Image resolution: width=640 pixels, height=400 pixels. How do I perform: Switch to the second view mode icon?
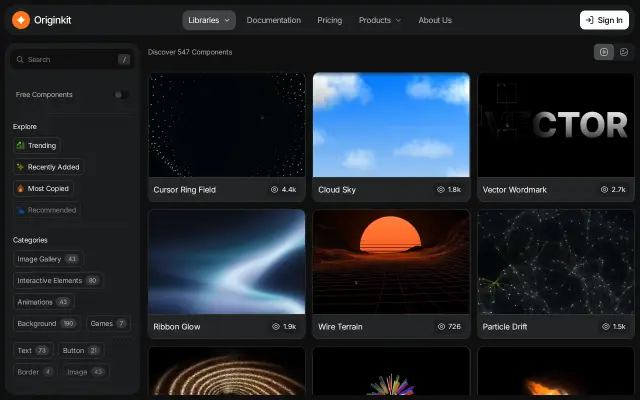[x=624, y=52]
